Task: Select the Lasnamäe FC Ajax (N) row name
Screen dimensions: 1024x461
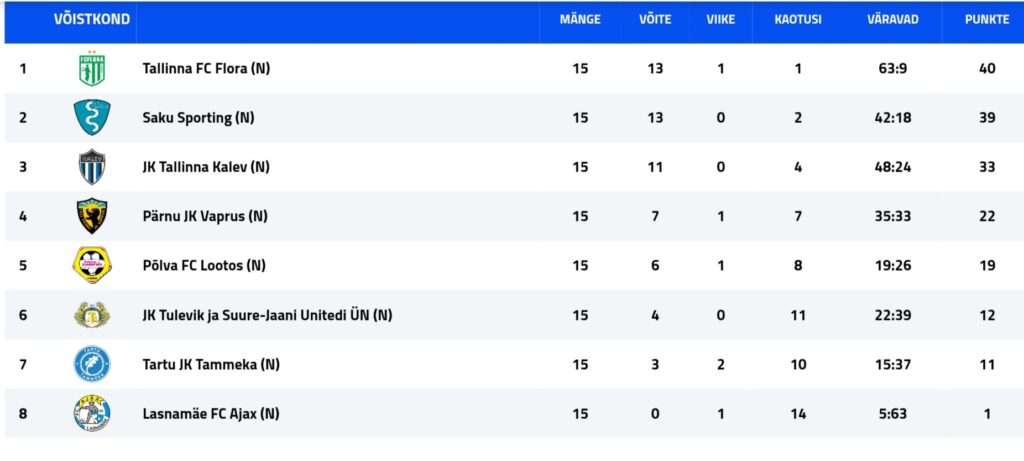Action: [x=211, y=414]
